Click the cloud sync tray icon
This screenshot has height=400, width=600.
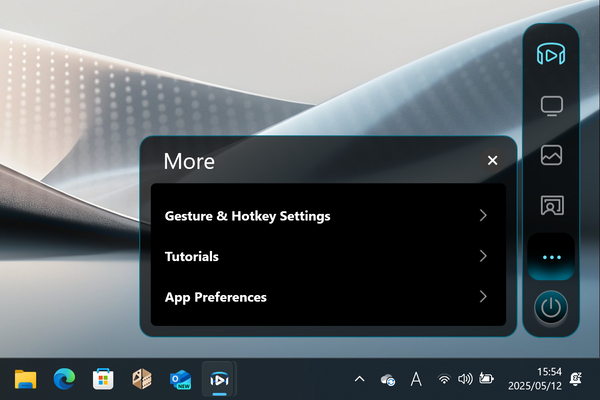(x=388, y=380)
